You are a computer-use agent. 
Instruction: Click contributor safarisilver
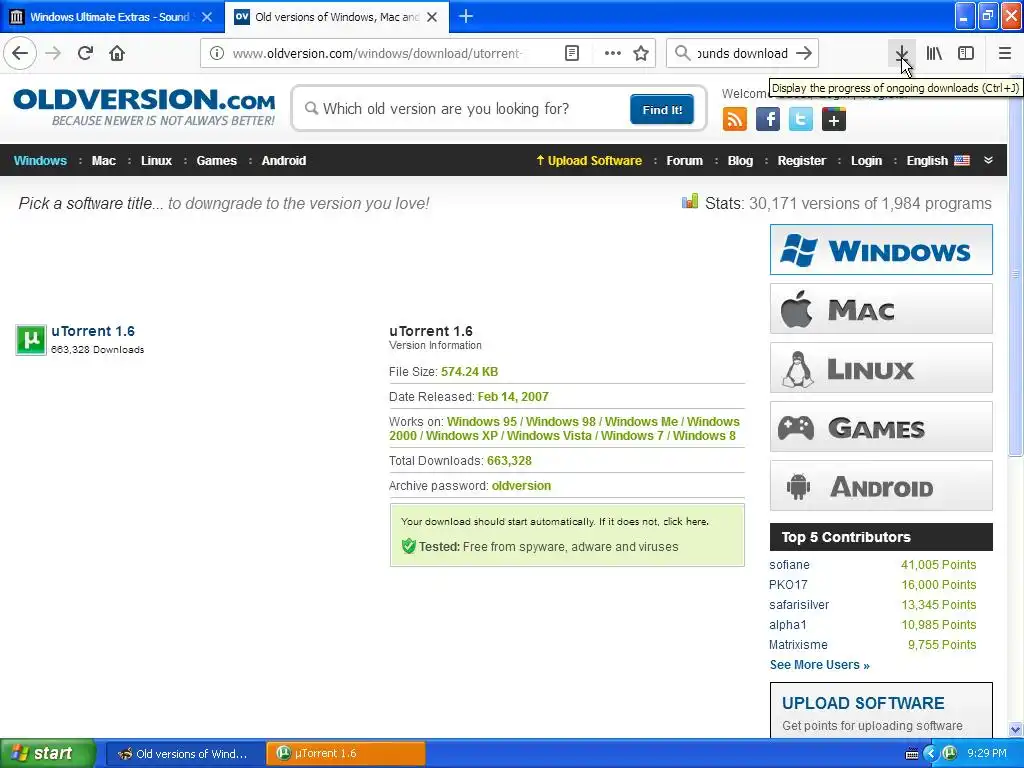[799, 605]
